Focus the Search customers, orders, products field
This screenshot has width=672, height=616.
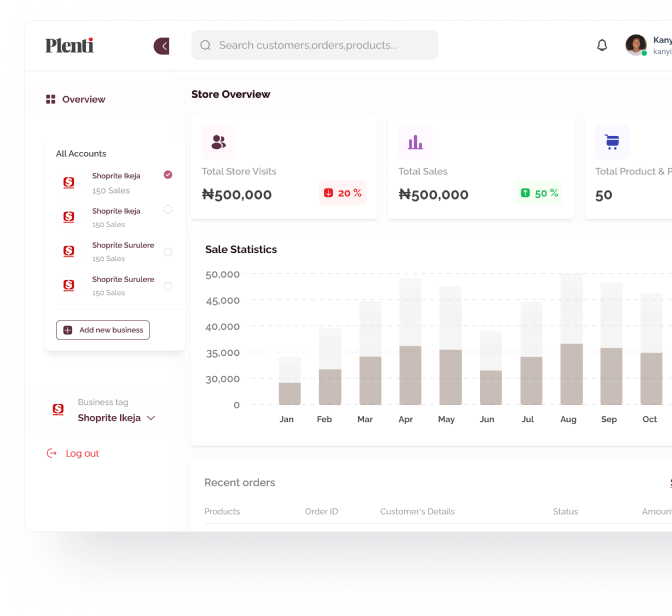tap(315, 45)
